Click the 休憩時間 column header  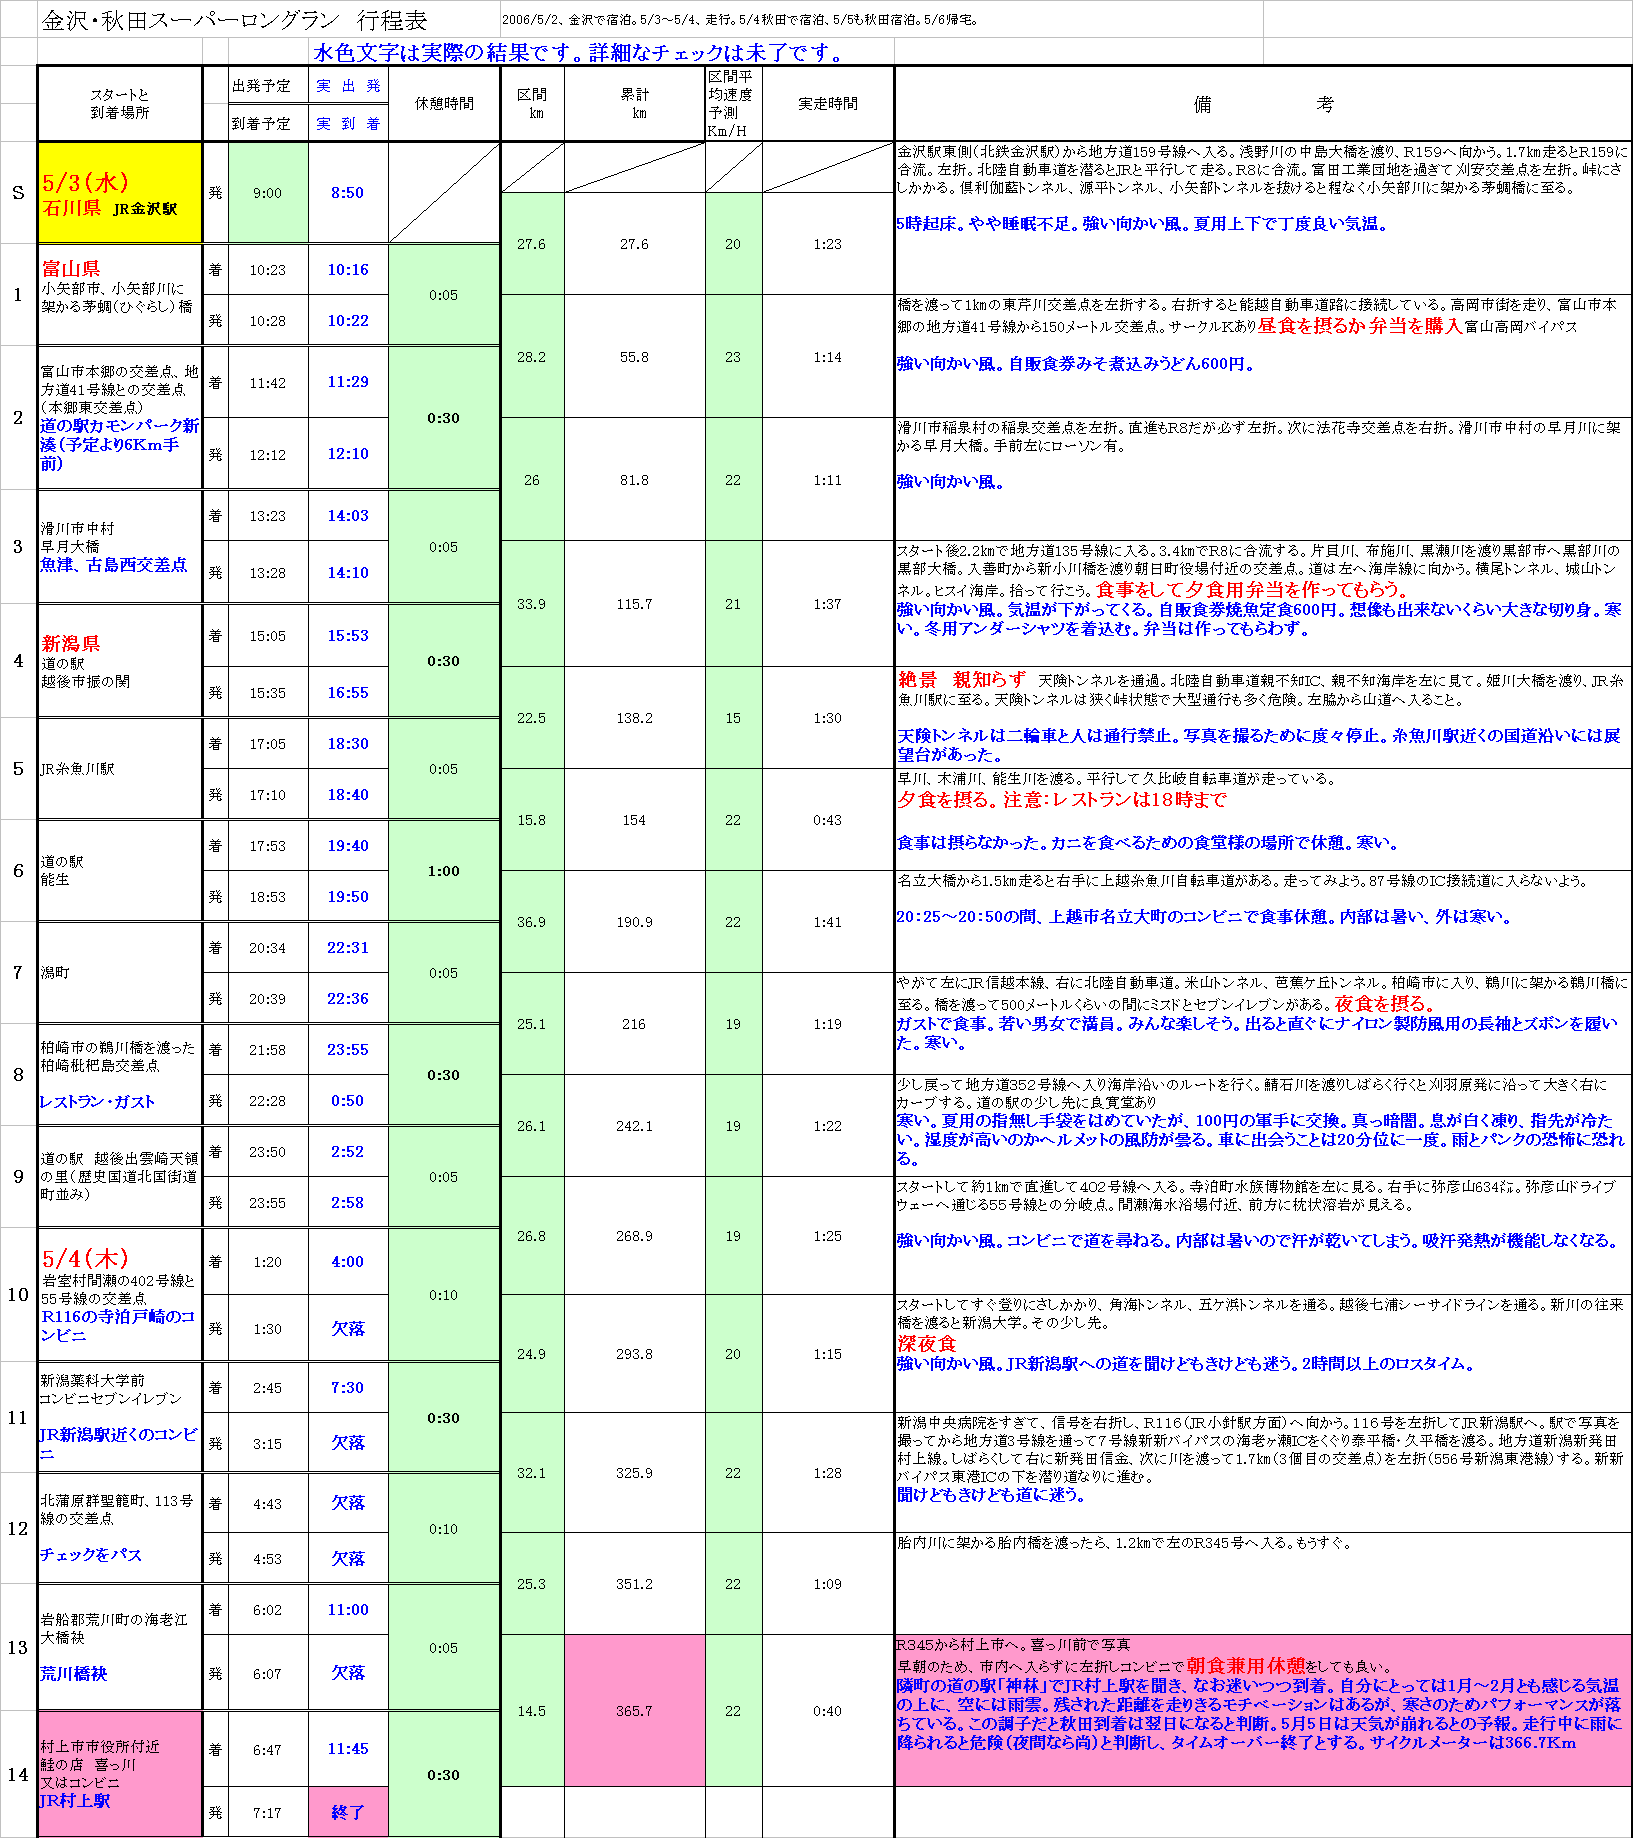(x=443, y=104)
